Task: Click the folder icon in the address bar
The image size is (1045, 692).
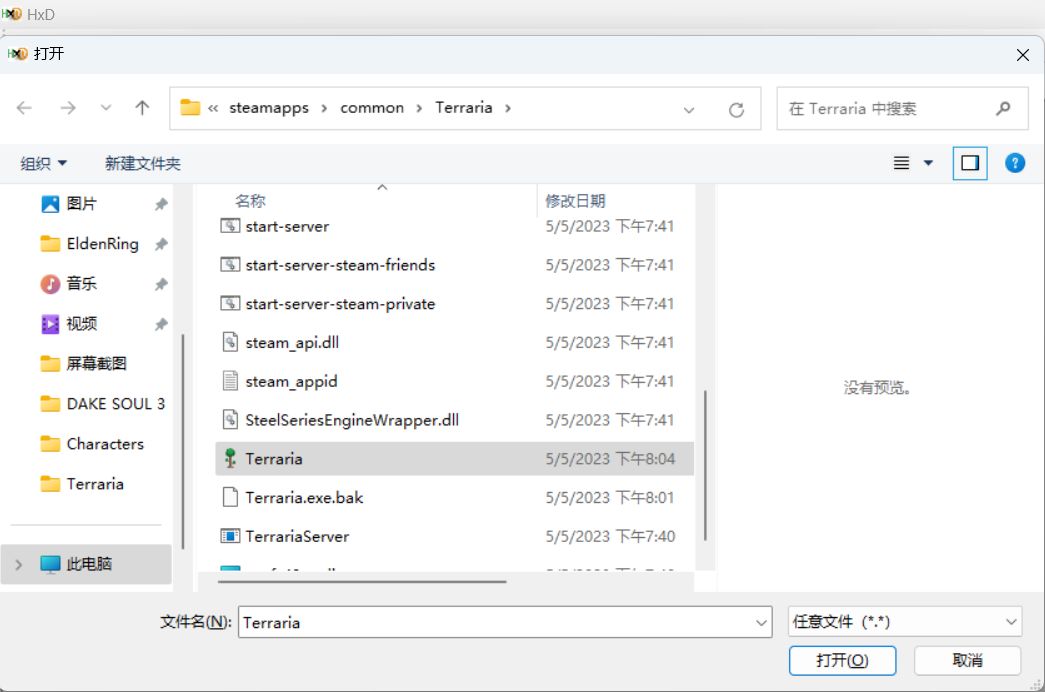Action: (x=190, y=107)
